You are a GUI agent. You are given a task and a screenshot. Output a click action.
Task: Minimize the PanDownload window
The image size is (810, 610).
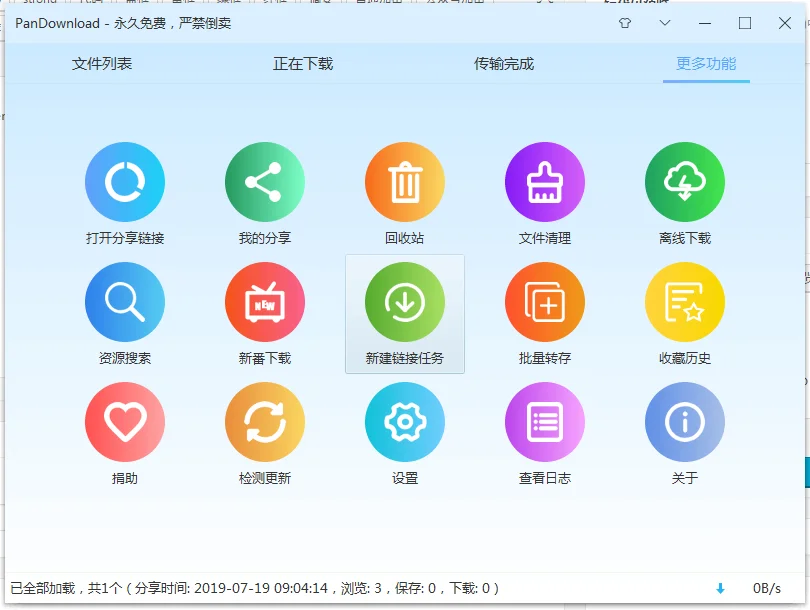705,23
